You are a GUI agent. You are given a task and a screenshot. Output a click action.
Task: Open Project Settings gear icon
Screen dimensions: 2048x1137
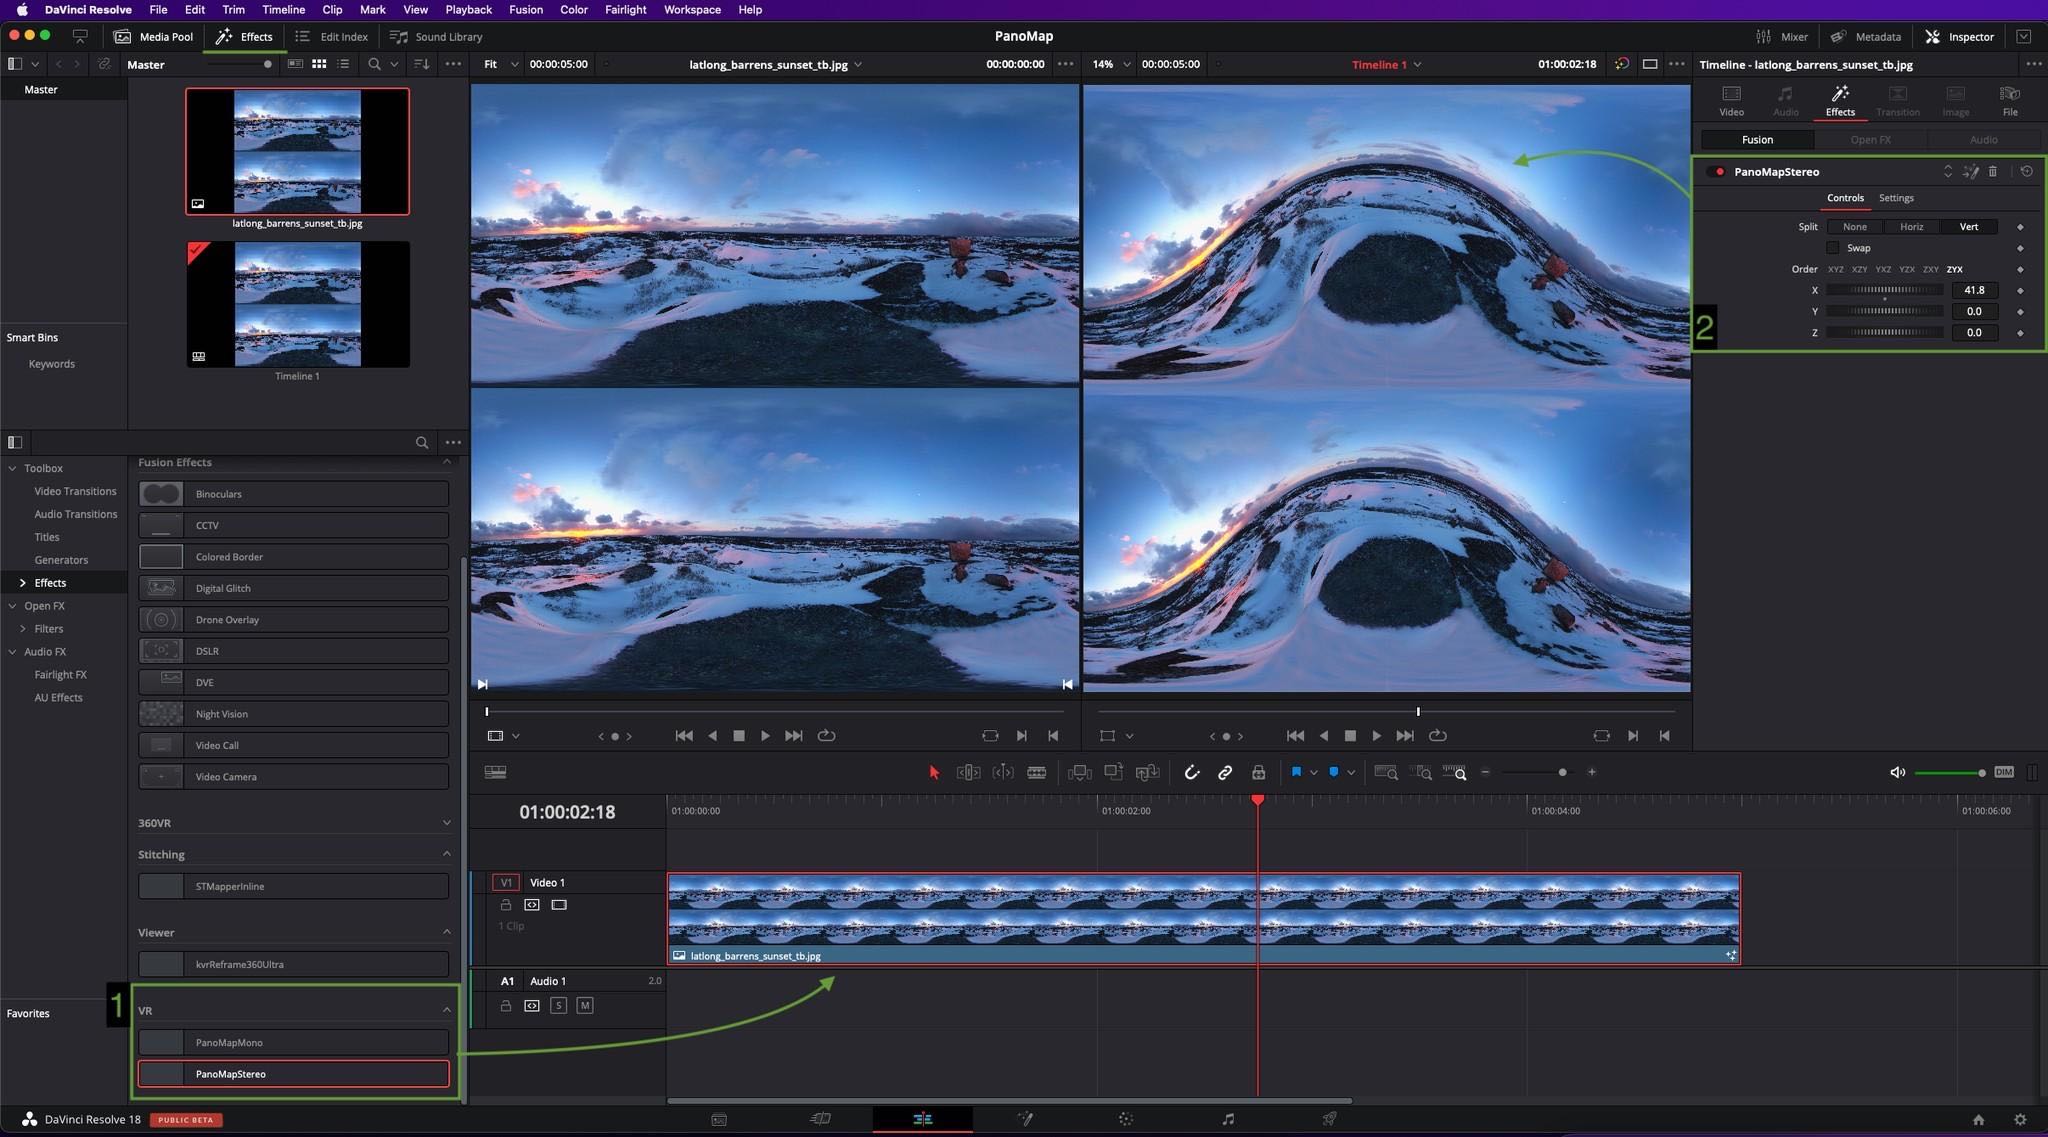(2020, 1120)
